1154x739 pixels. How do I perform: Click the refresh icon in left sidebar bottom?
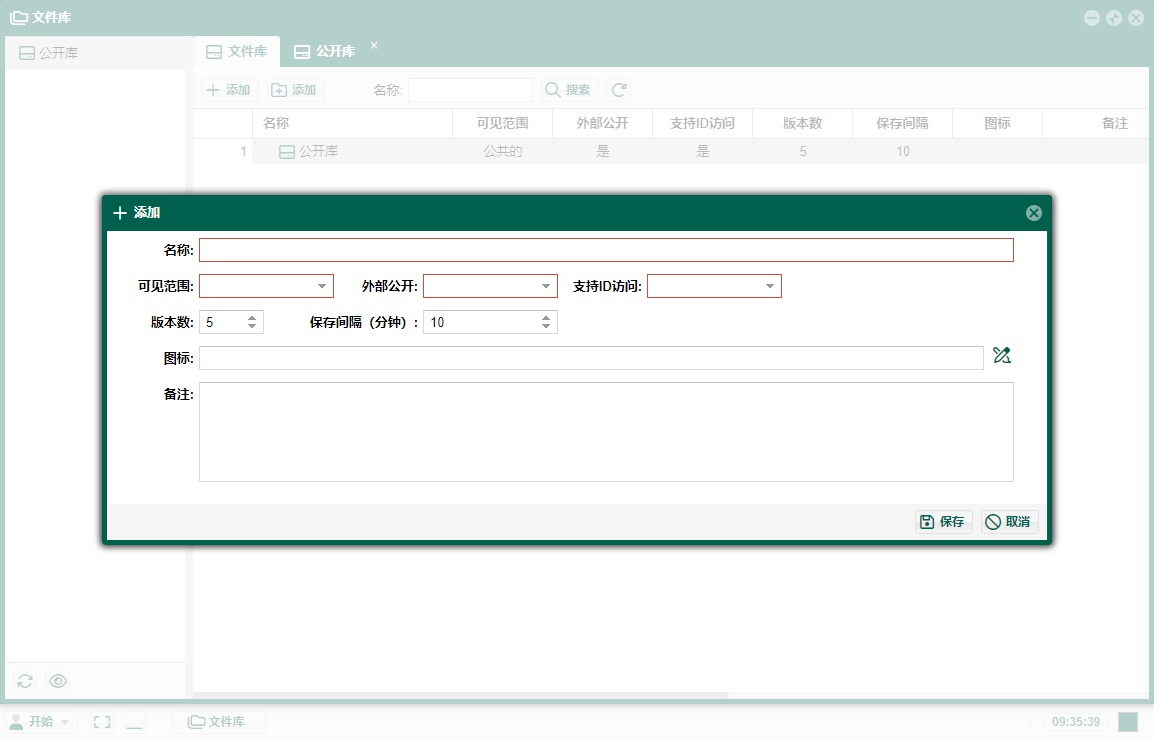point(25,681)
